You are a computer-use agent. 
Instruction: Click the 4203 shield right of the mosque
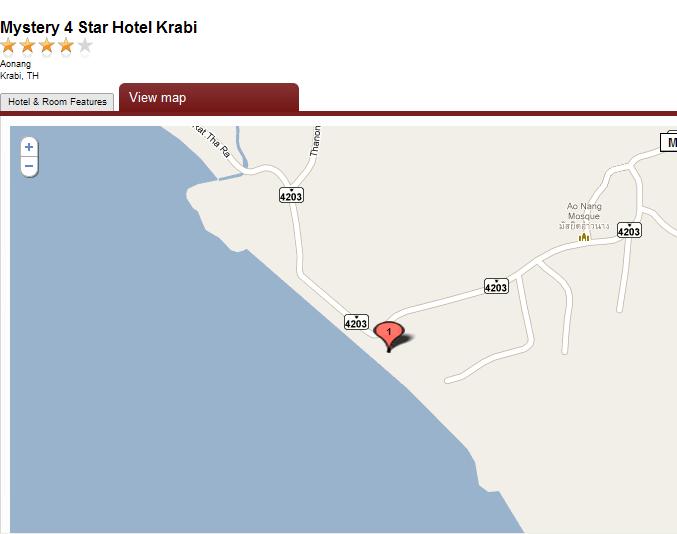pyautogui.click(x=629, y=231)
